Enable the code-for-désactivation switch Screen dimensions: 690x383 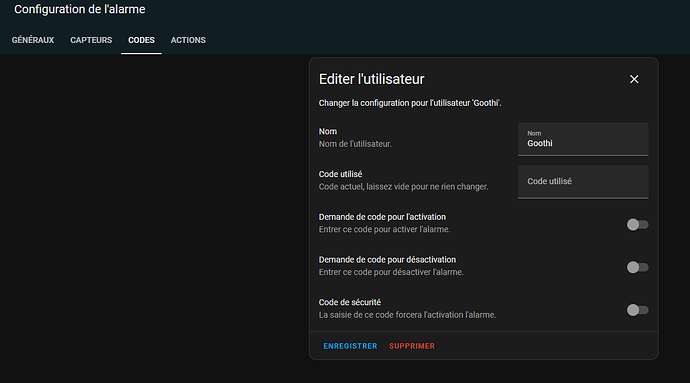click(637, 267)
